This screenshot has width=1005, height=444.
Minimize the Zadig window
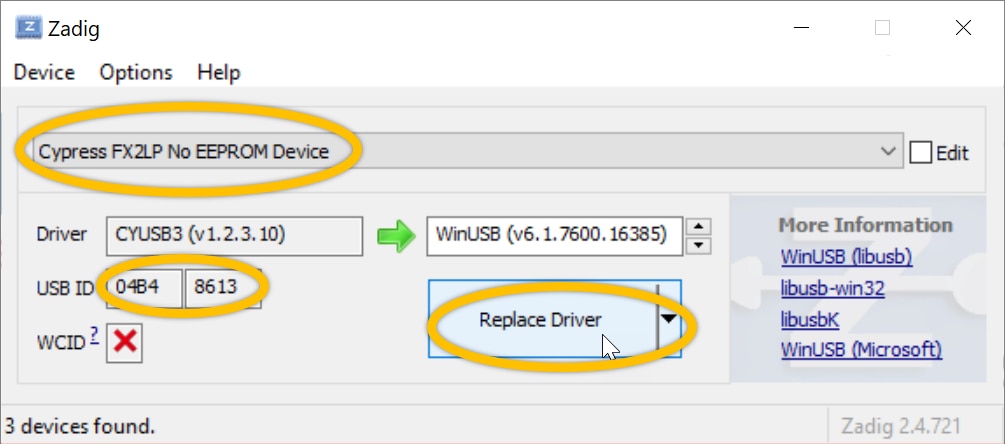pyautogui.click(x=801, y=28)
